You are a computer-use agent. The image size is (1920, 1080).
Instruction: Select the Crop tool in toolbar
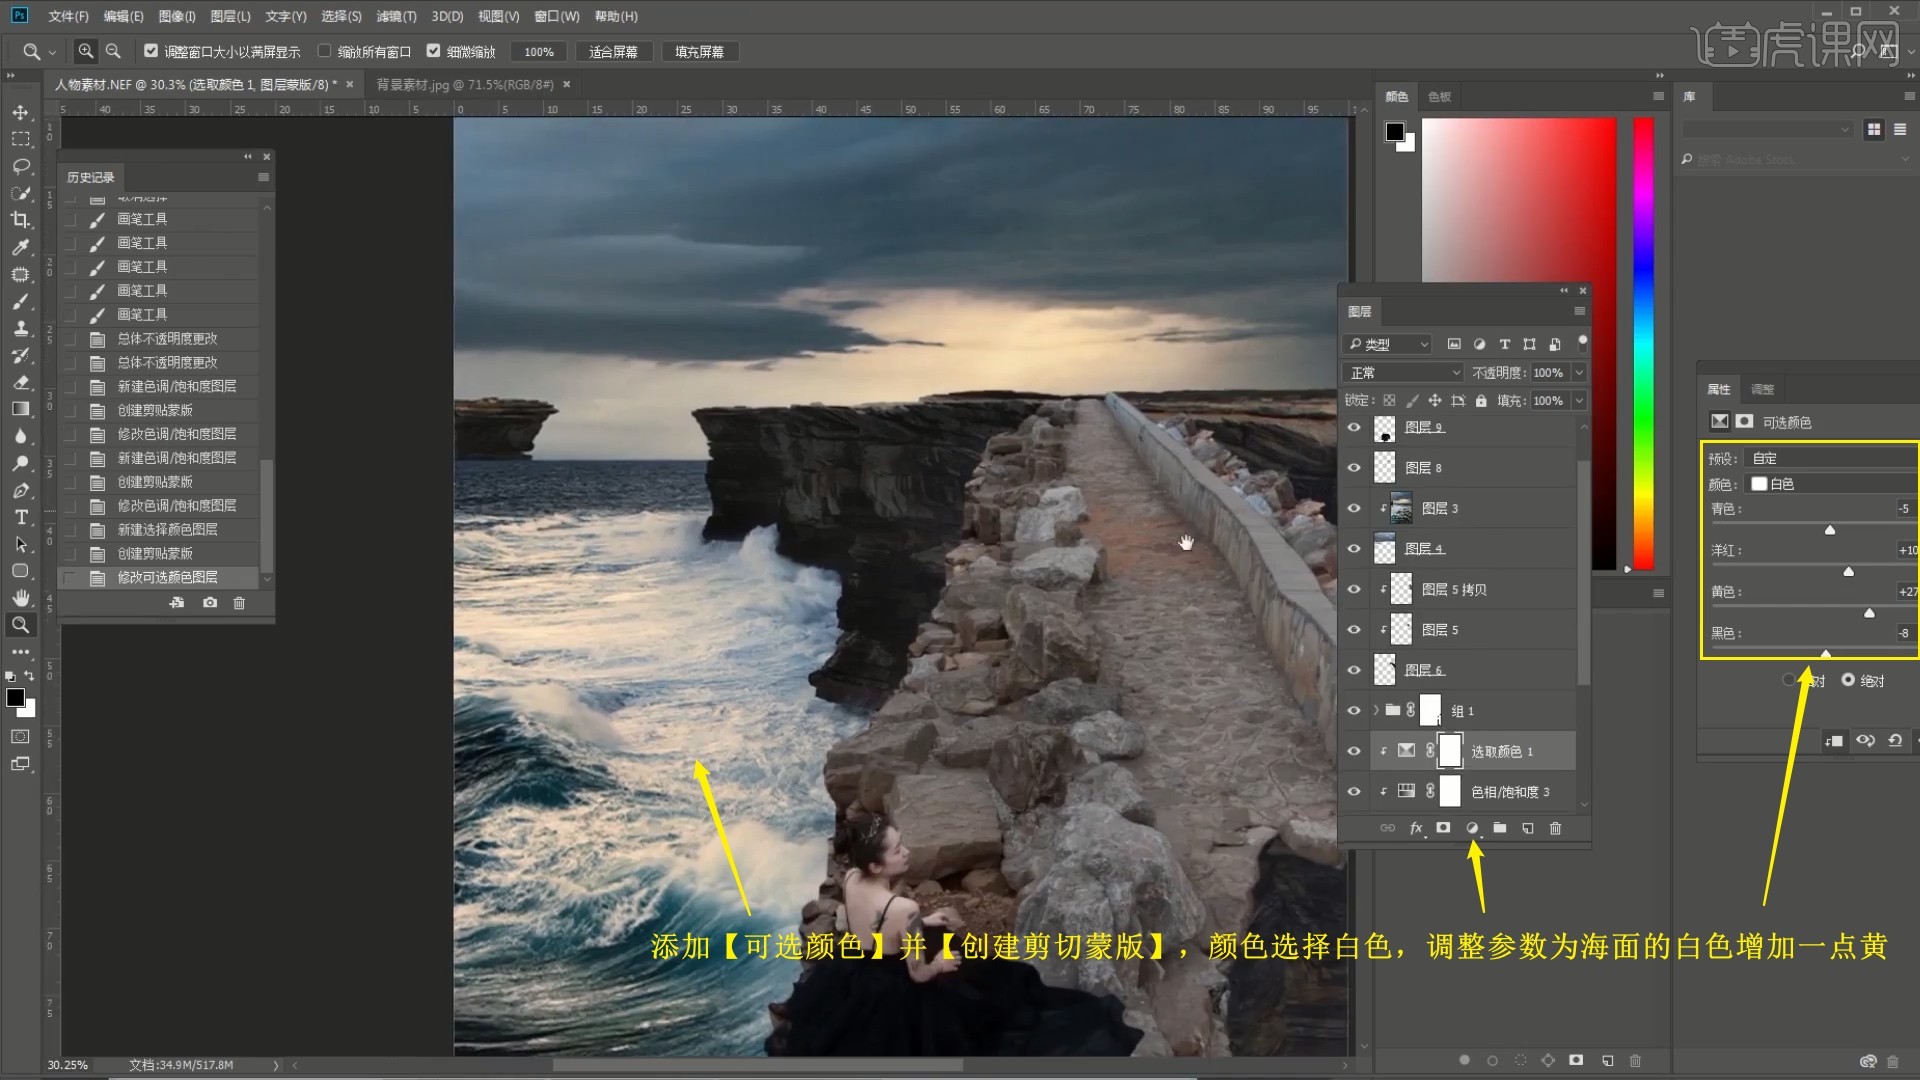point(20,220)
